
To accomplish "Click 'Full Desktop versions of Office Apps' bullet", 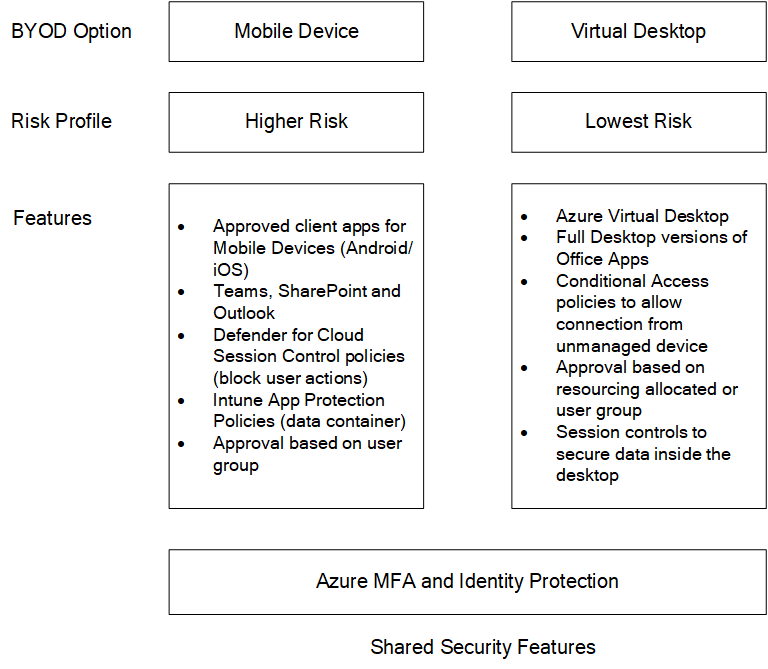I will (651, 248).
